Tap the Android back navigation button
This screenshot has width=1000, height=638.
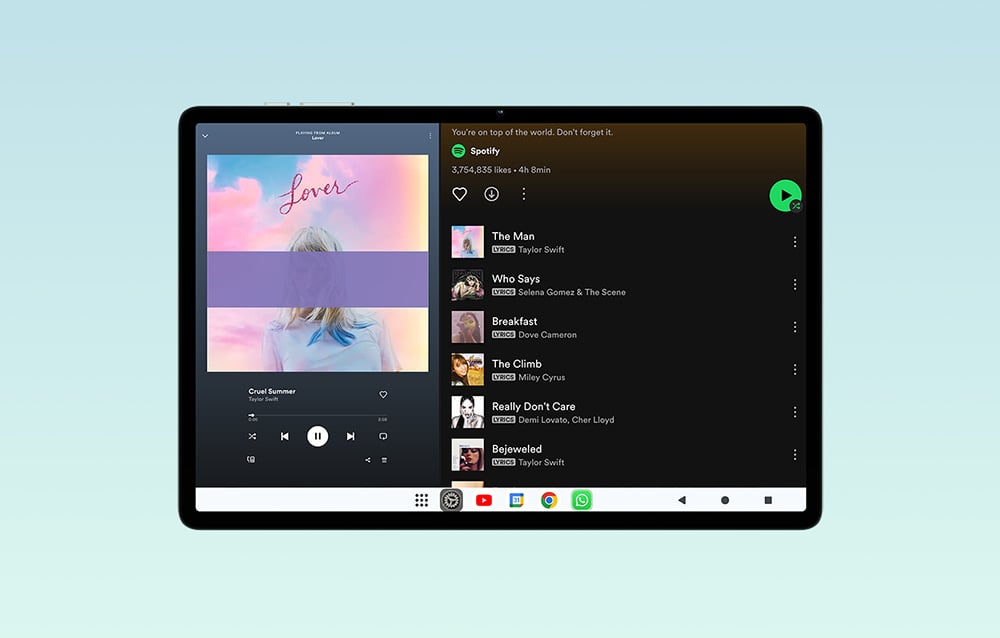(x=682, y=500)
